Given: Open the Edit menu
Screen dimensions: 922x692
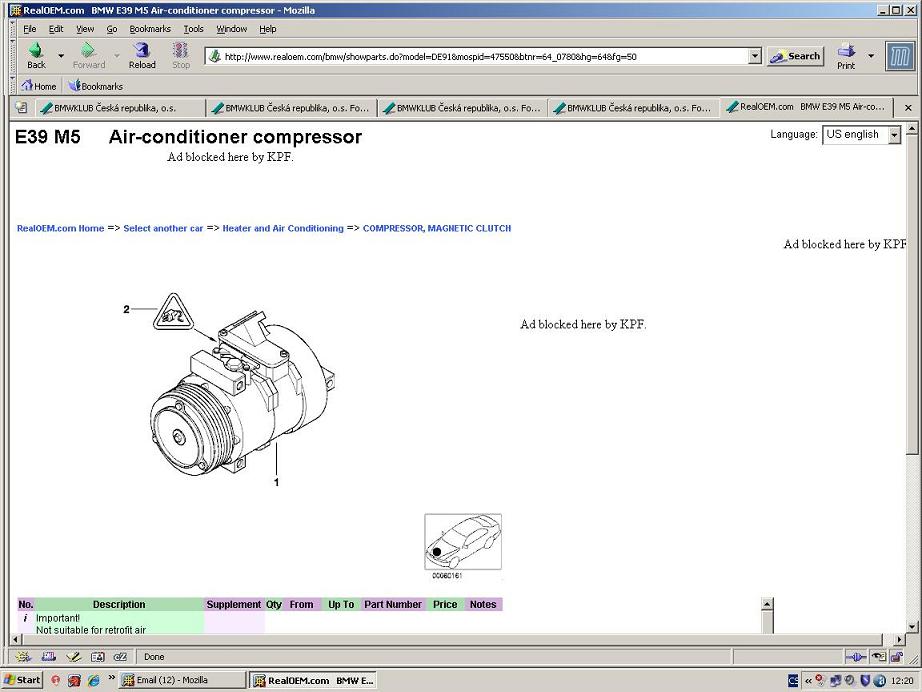Looking at the screenshot, I should [x=56, y=29].
